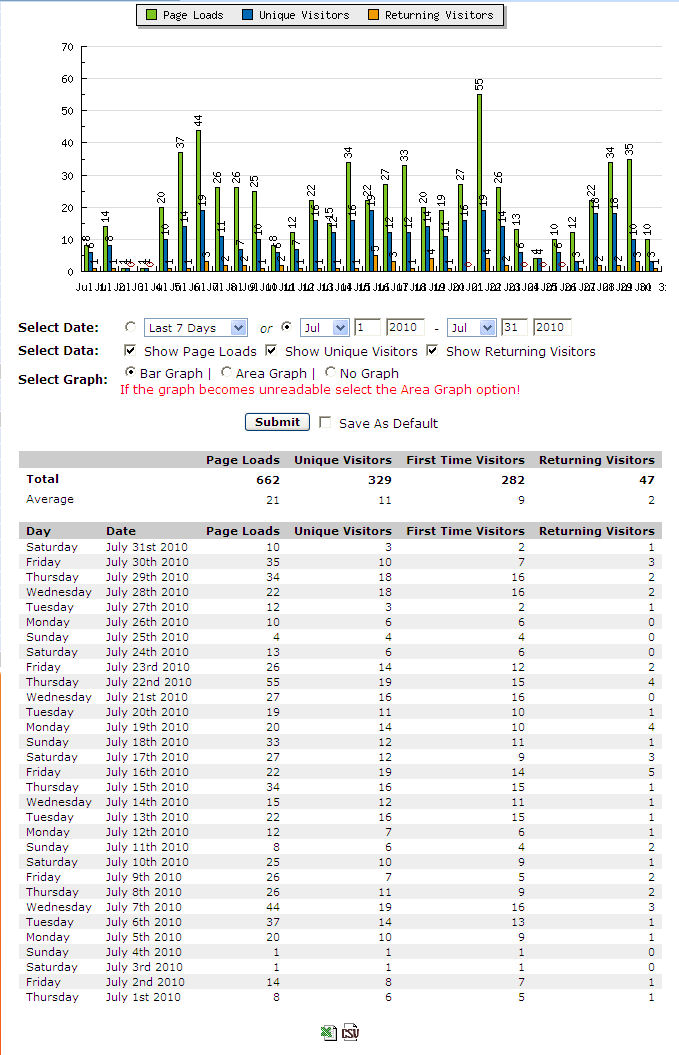Click the Day column header
The image size is (679, 1055).
pyautogui.click(x=38, y=531)
